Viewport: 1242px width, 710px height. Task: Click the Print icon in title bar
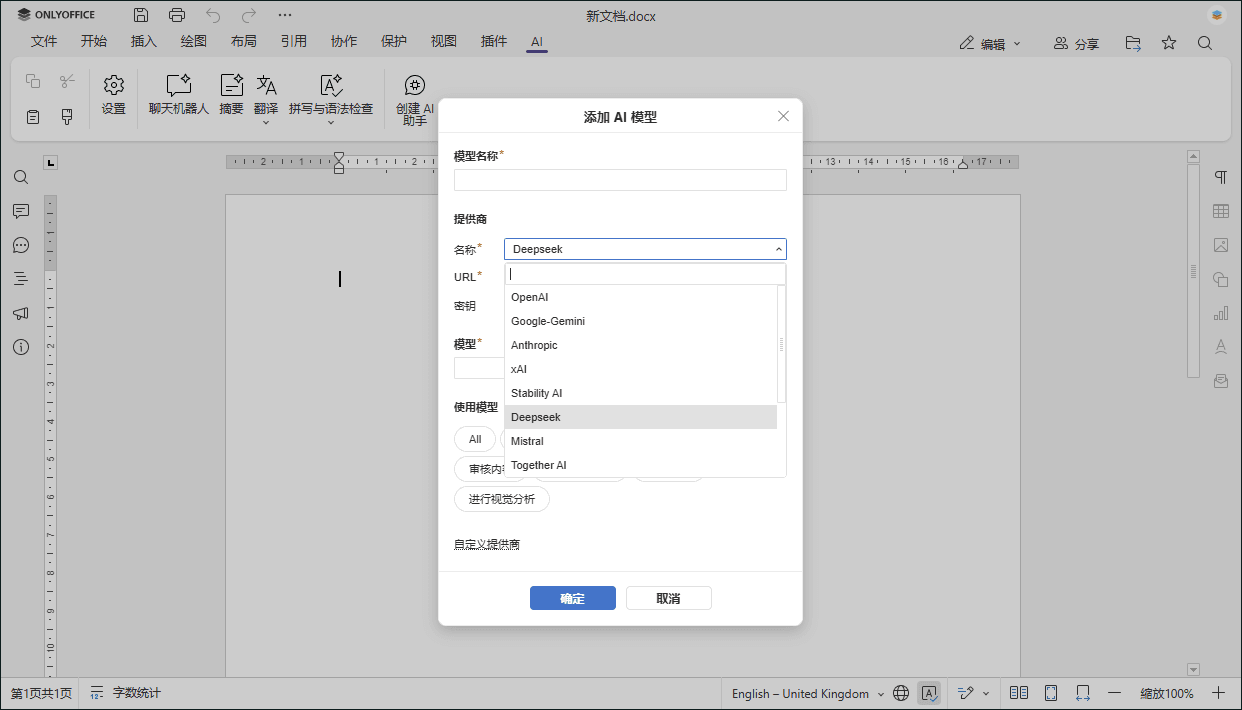[177, 15]
